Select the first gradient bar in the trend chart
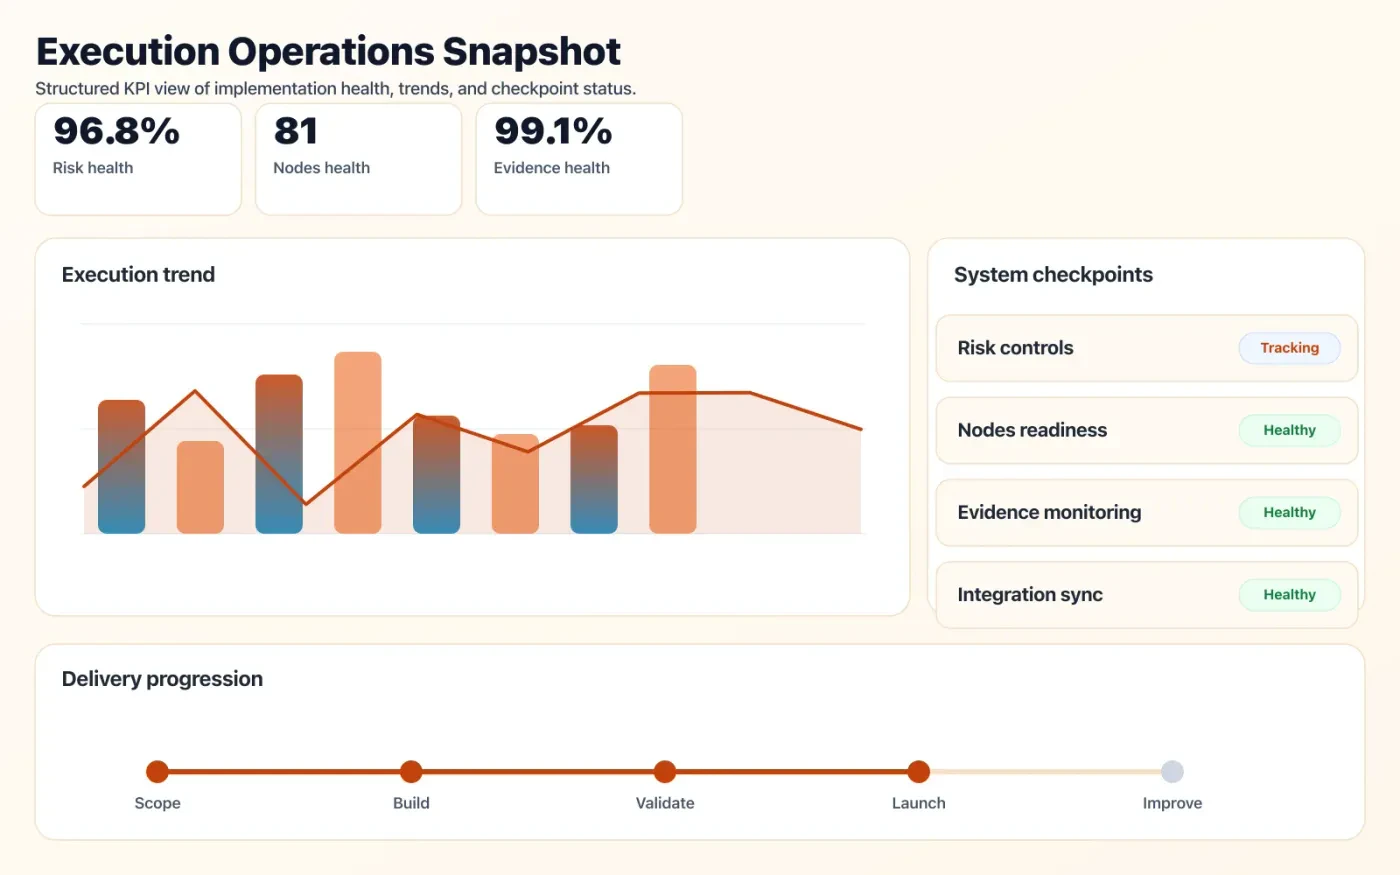 [x=120, y=465]
